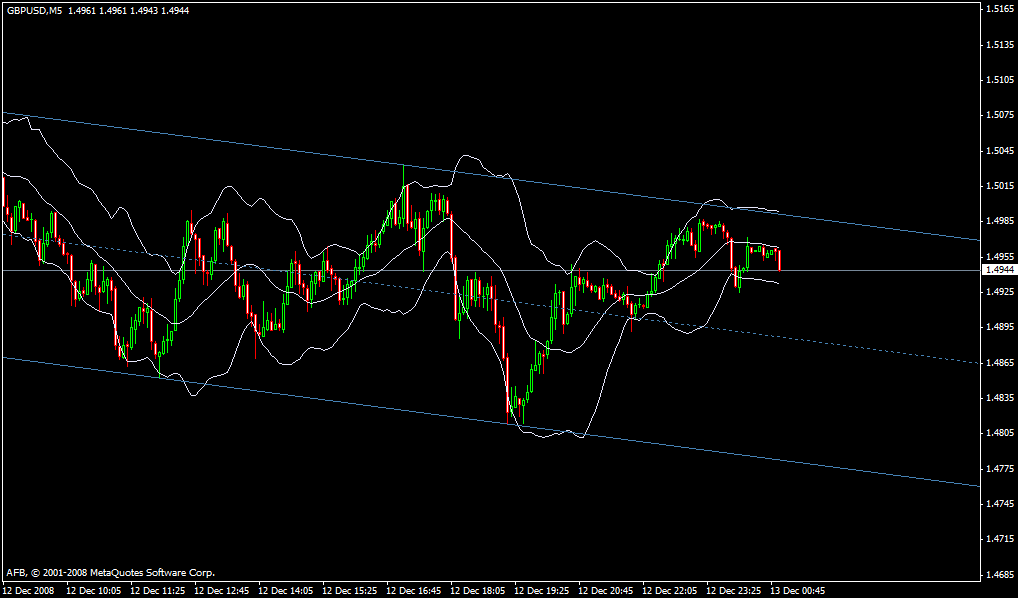1018x598 pixels.
Task: Select the 12 Dec 10:05 time label
Action: tap(93, 590)
